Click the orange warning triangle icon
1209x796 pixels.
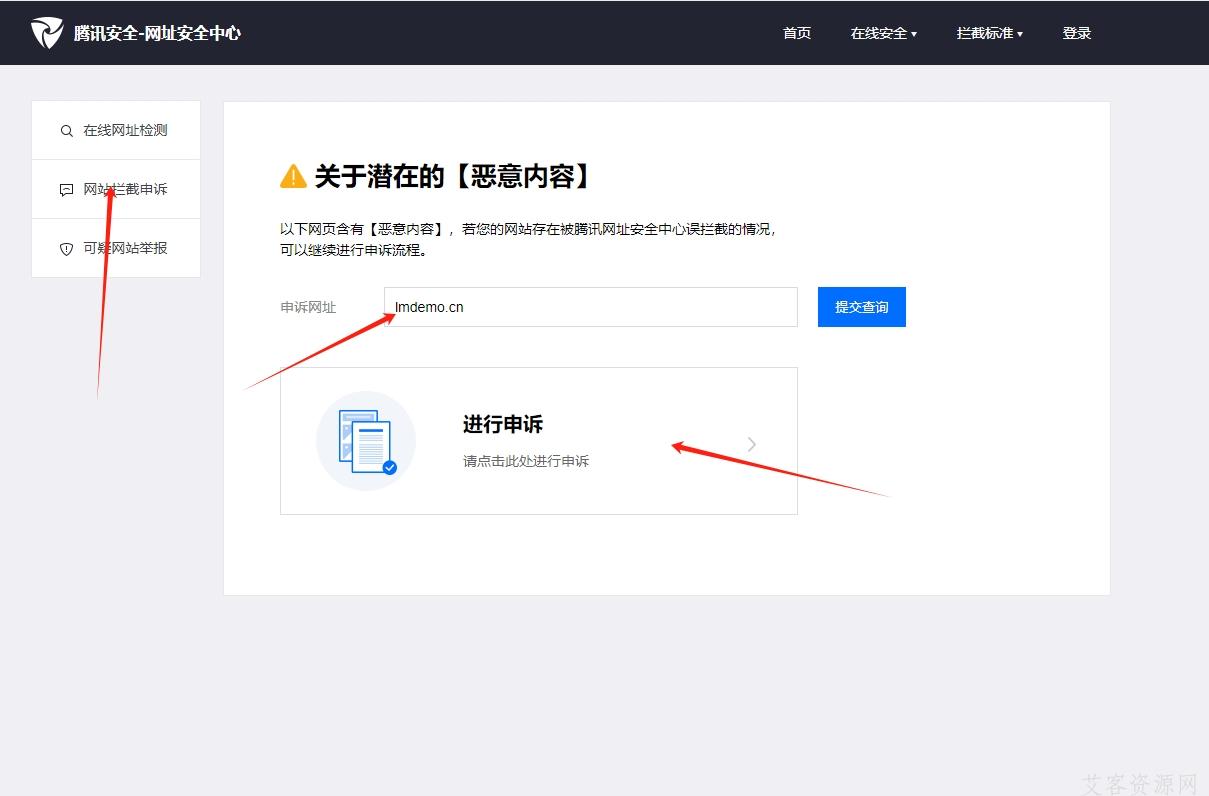293,177
